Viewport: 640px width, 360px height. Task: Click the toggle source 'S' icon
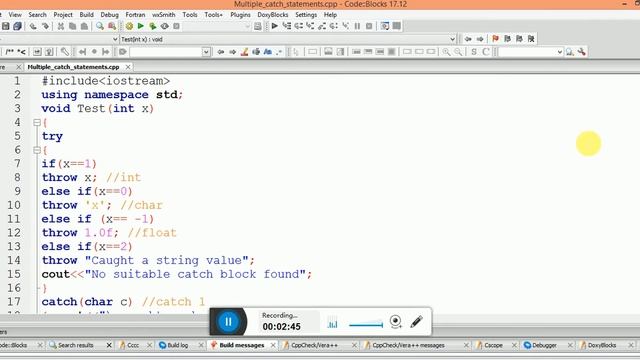click(x=473, y=52)
